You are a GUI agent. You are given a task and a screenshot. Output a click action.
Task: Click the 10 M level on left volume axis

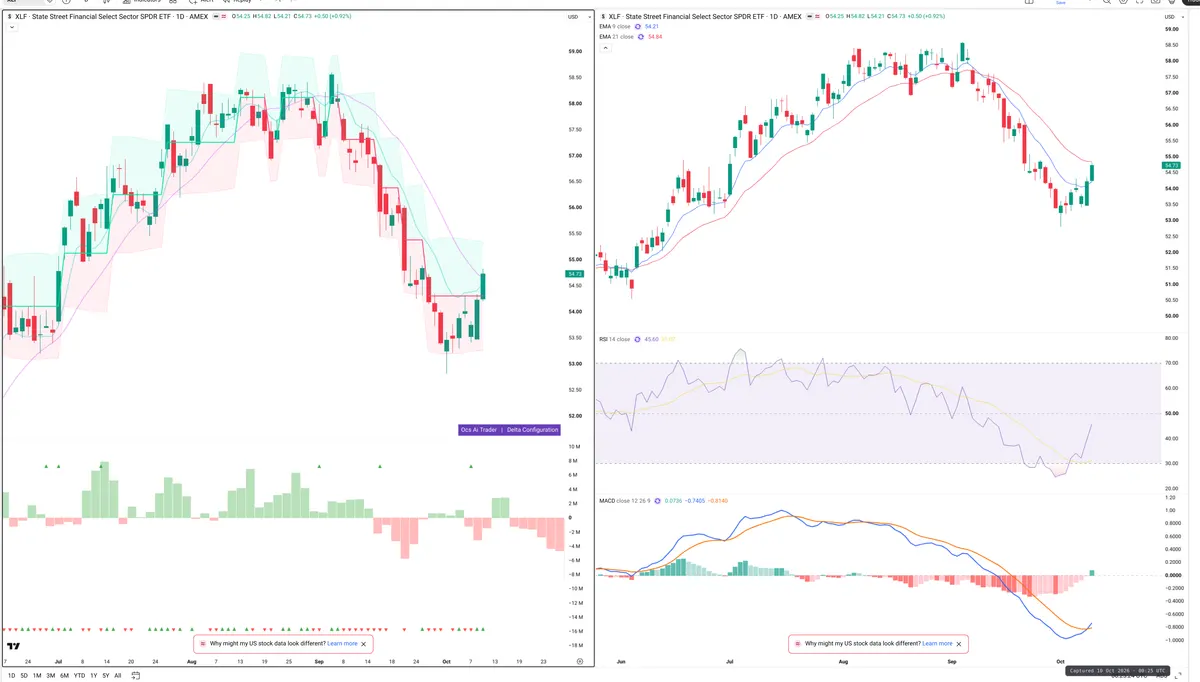pyautogui.click(x=574, y=446)
